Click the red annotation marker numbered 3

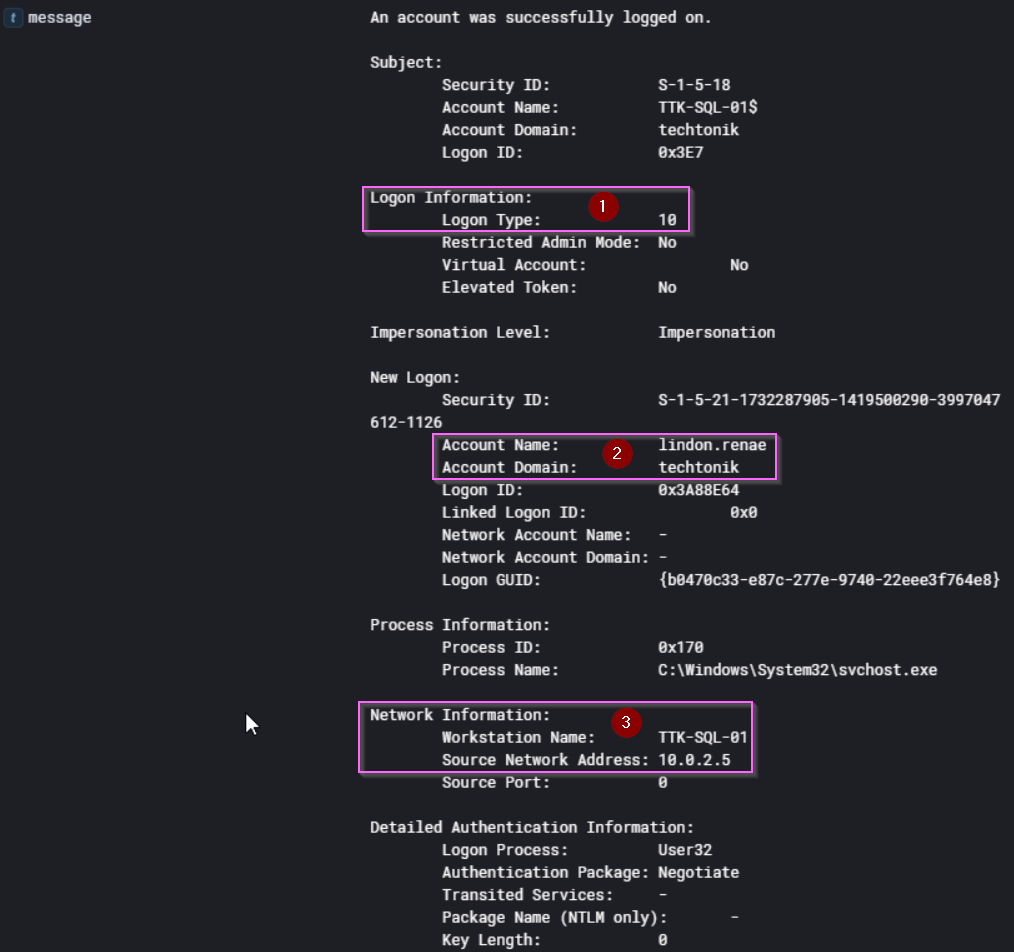tap(626, 724)
